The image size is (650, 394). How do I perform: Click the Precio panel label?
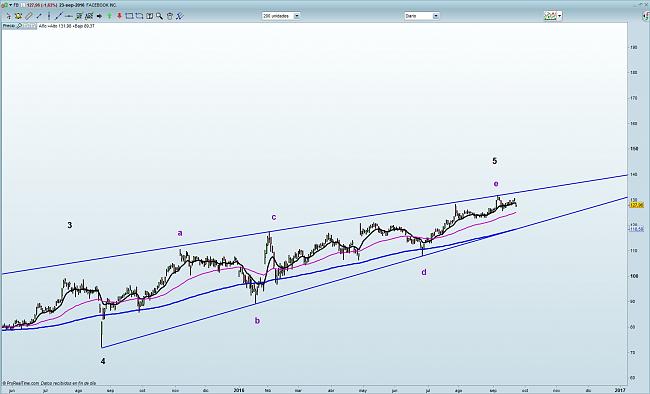[9, 26]
